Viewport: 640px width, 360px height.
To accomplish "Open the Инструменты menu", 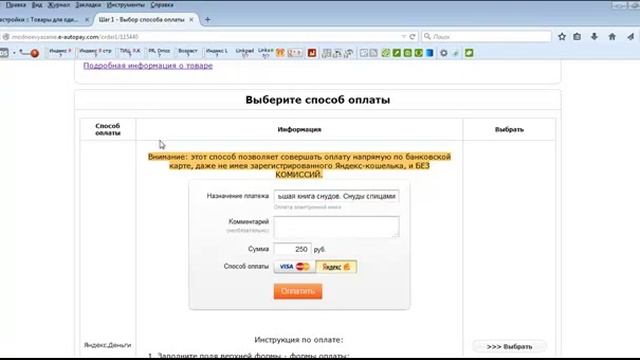I will click(x=126, y=5).
